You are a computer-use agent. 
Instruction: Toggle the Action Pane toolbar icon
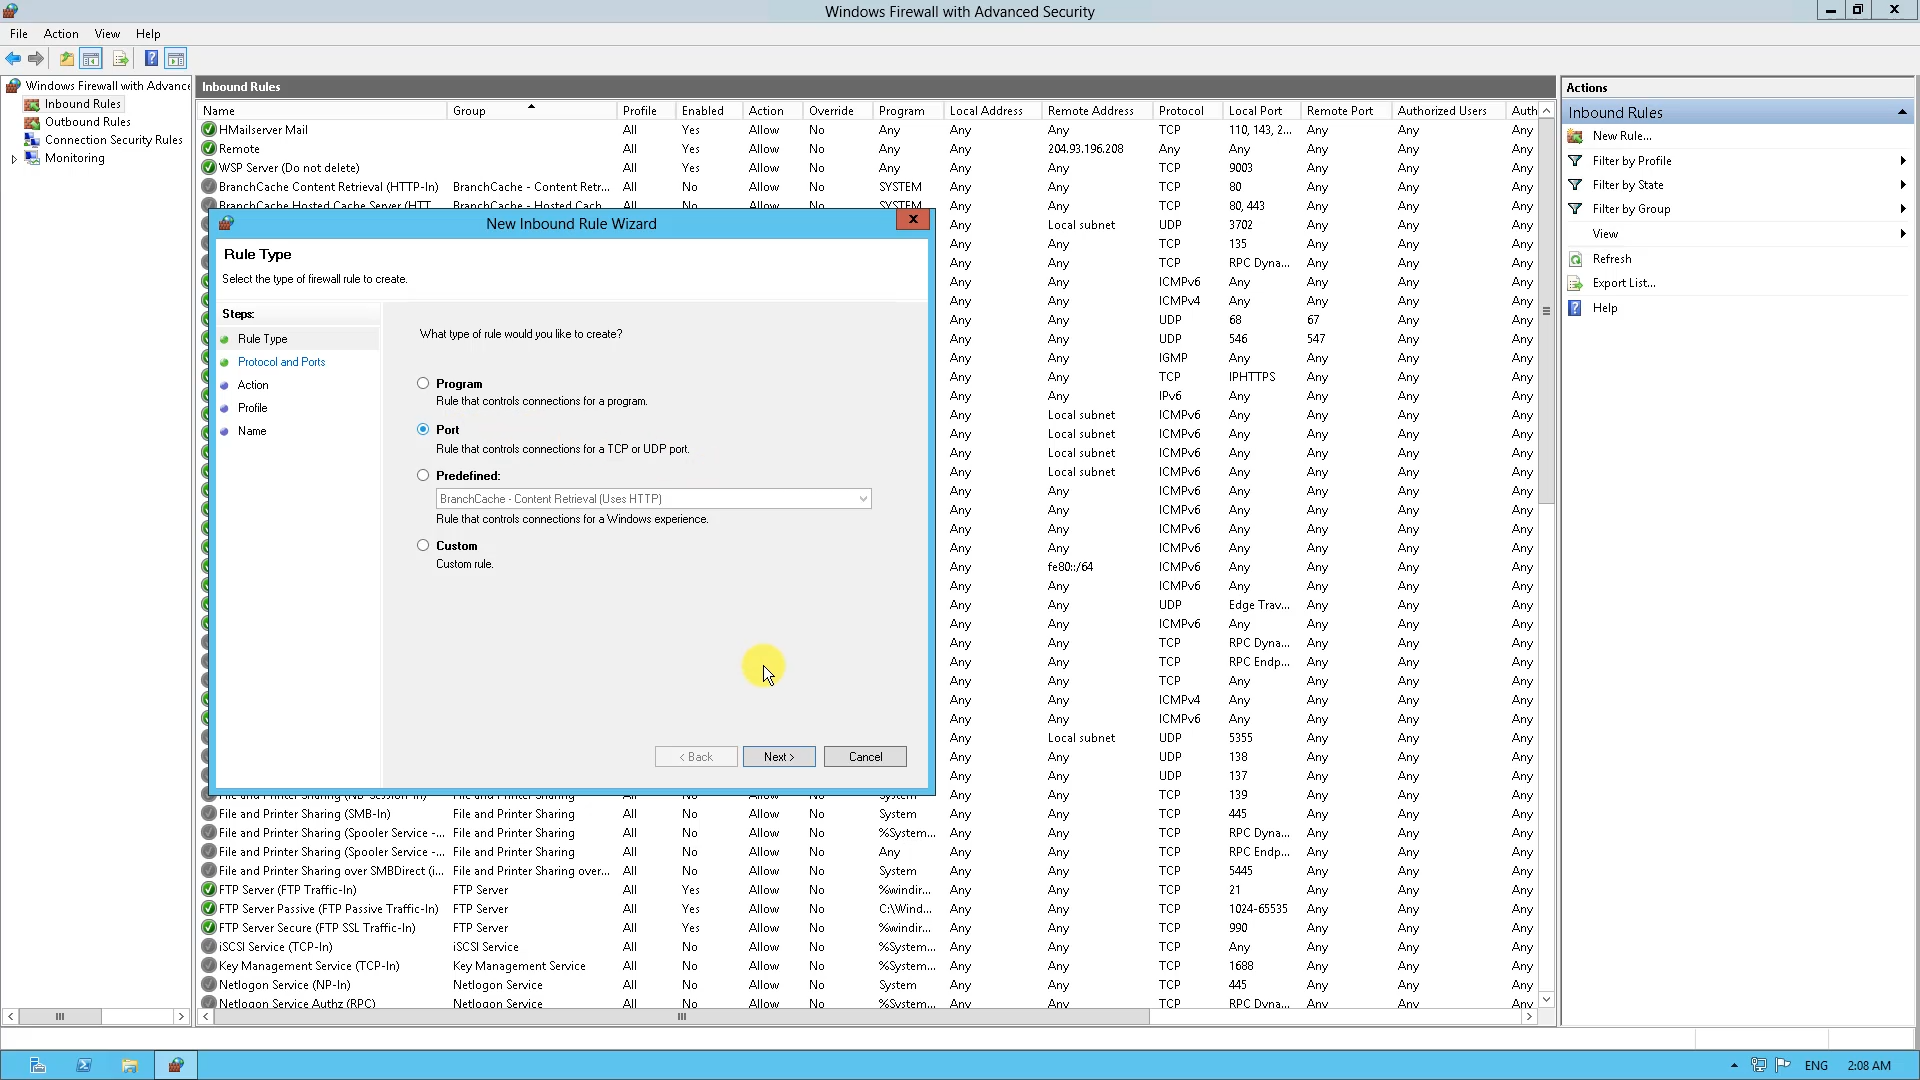tap(176, 59)
